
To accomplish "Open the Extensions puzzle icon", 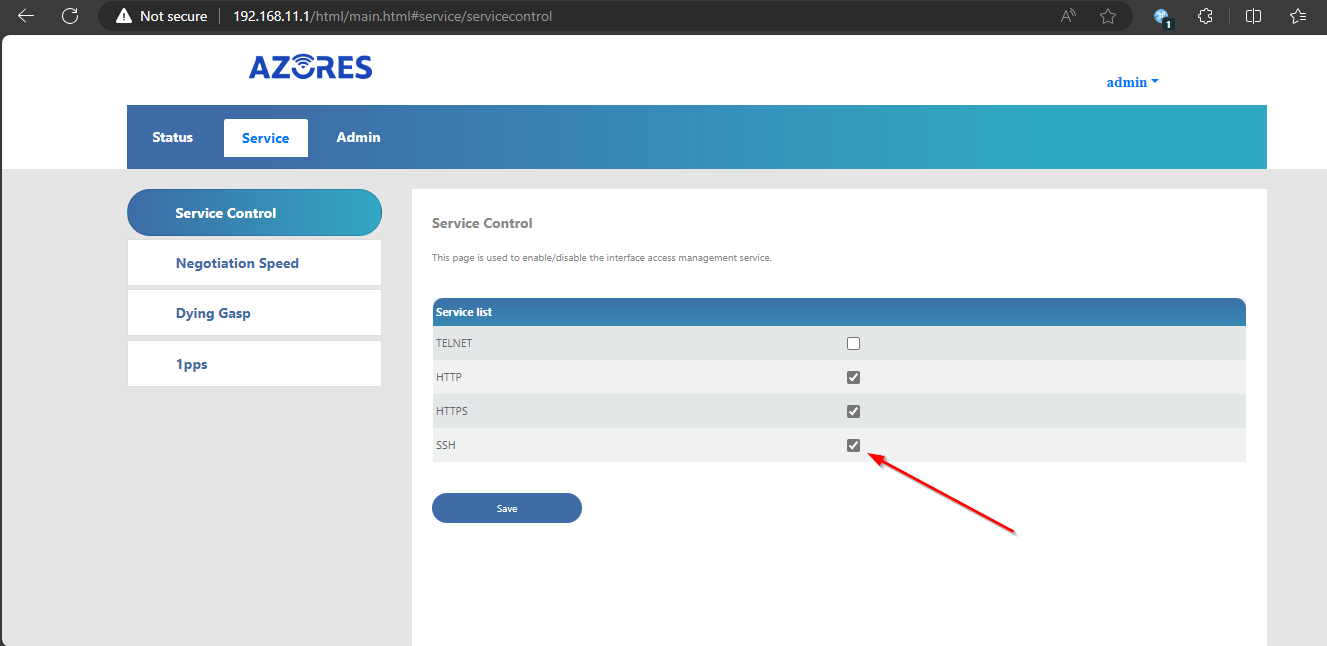I will pos(1206,16).
